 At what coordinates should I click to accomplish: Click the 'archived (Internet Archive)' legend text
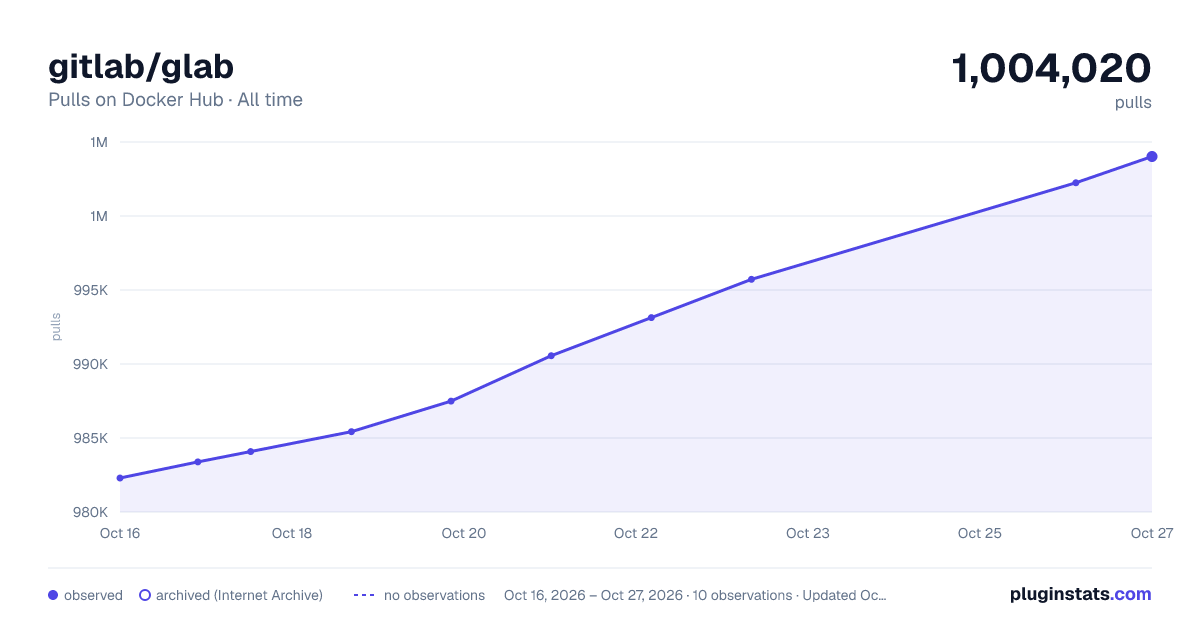[x=240, y=595]
